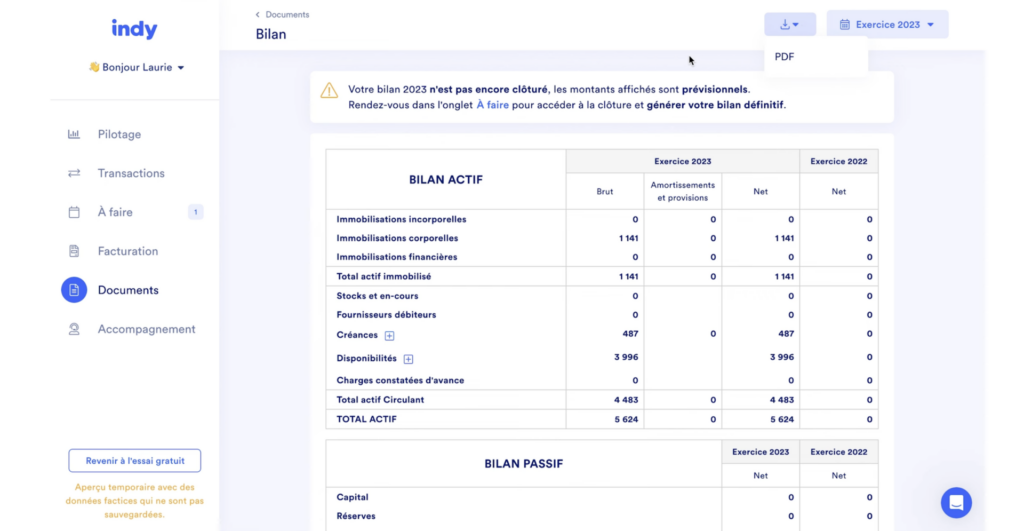The image size is (1024, 531).
Task: Click Immobilisations corporelles row label
Action: tap(397, 238)
